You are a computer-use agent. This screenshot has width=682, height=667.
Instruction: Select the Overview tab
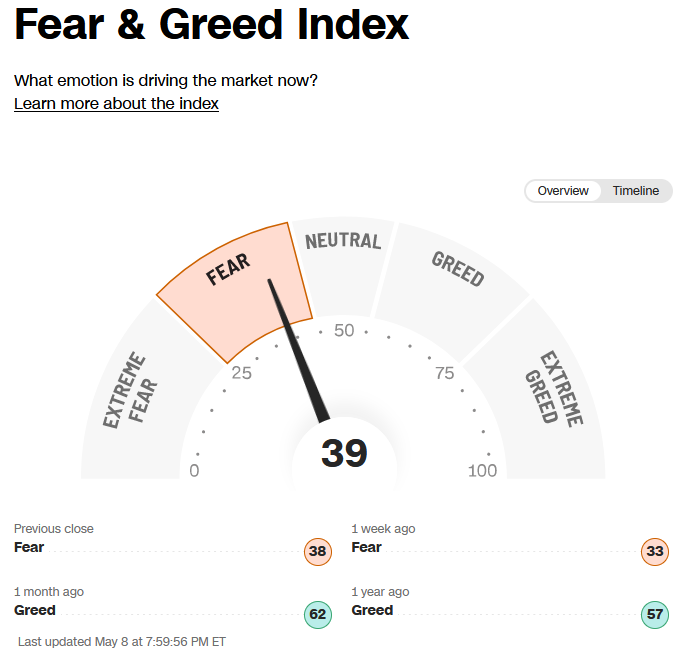click(563, 191)
